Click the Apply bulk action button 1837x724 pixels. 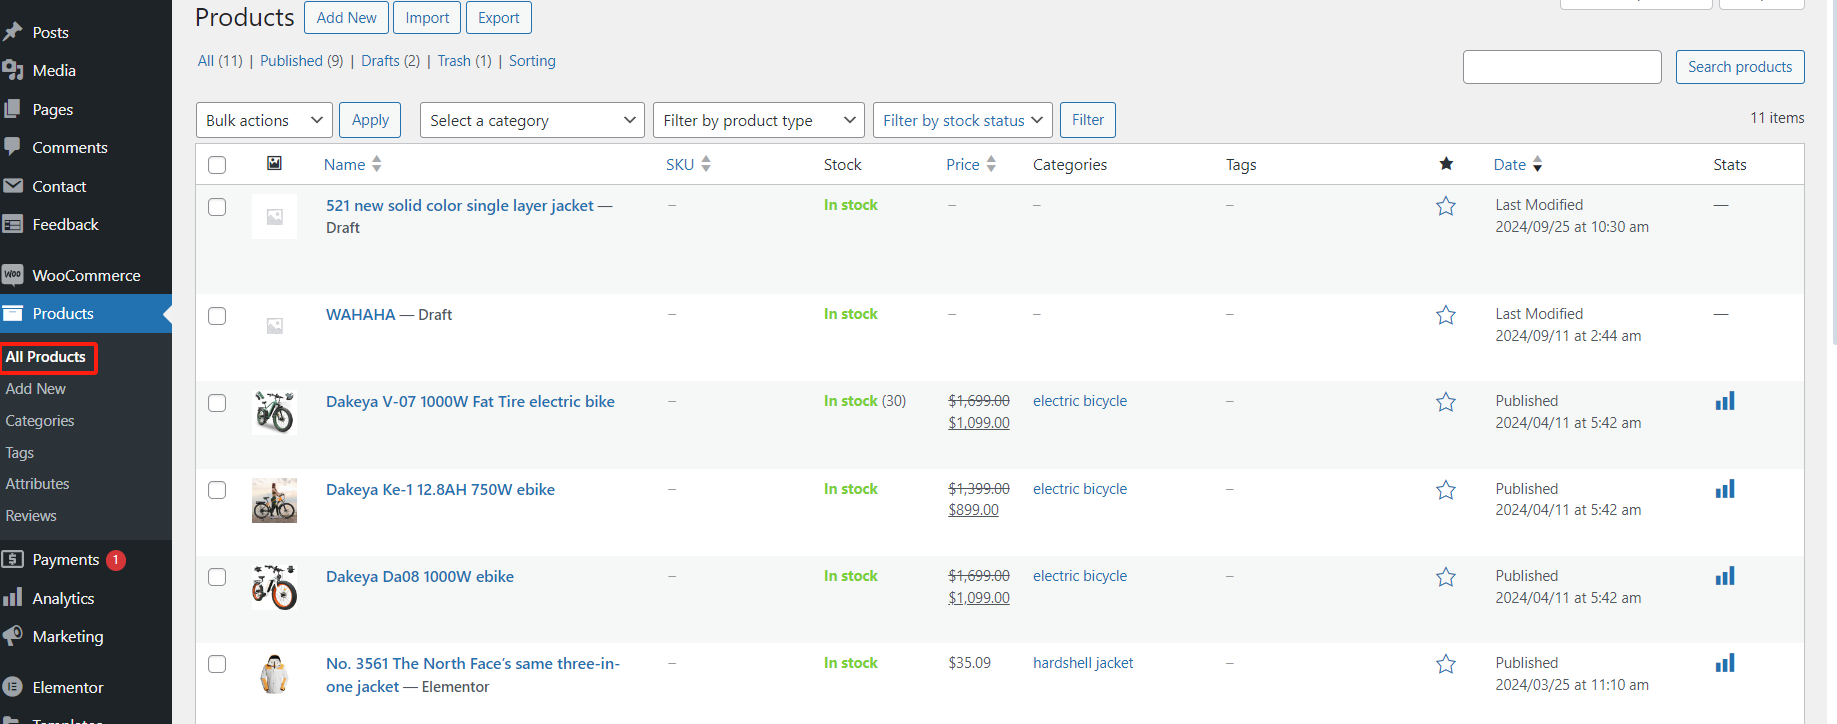370,120
